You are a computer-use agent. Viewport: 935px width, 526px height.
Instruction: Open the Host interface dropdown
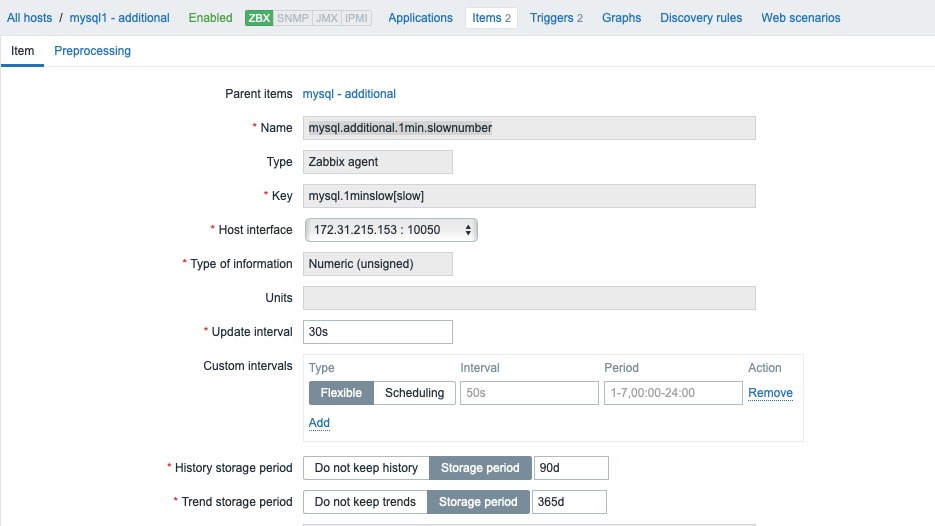pyautogui.click(x=391, y=230)
